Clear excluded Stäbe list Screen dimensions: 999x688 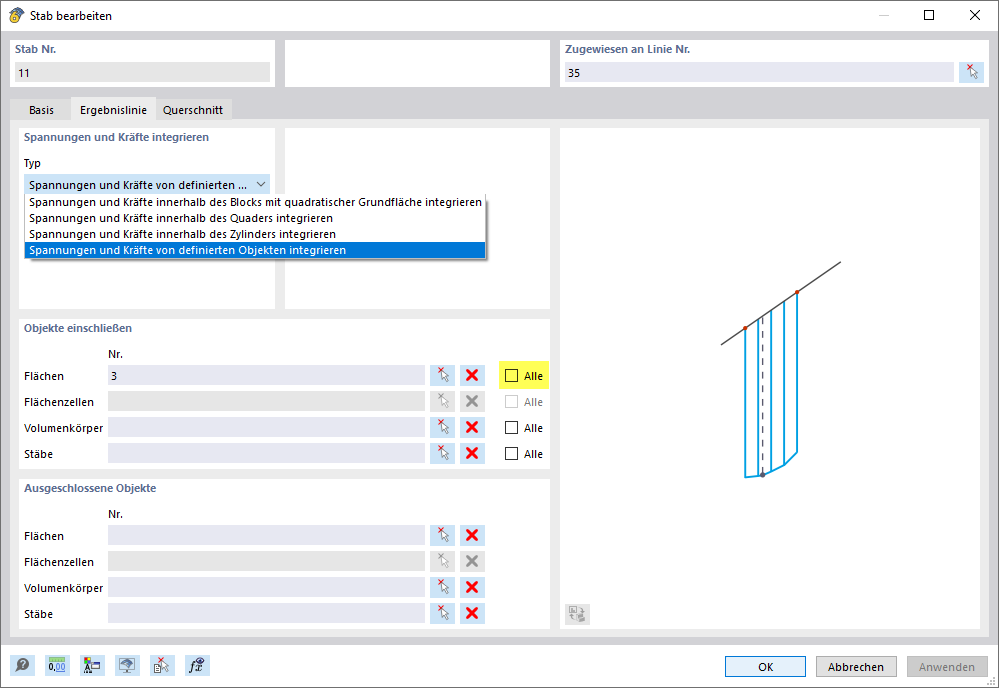(x=472, y=613)
